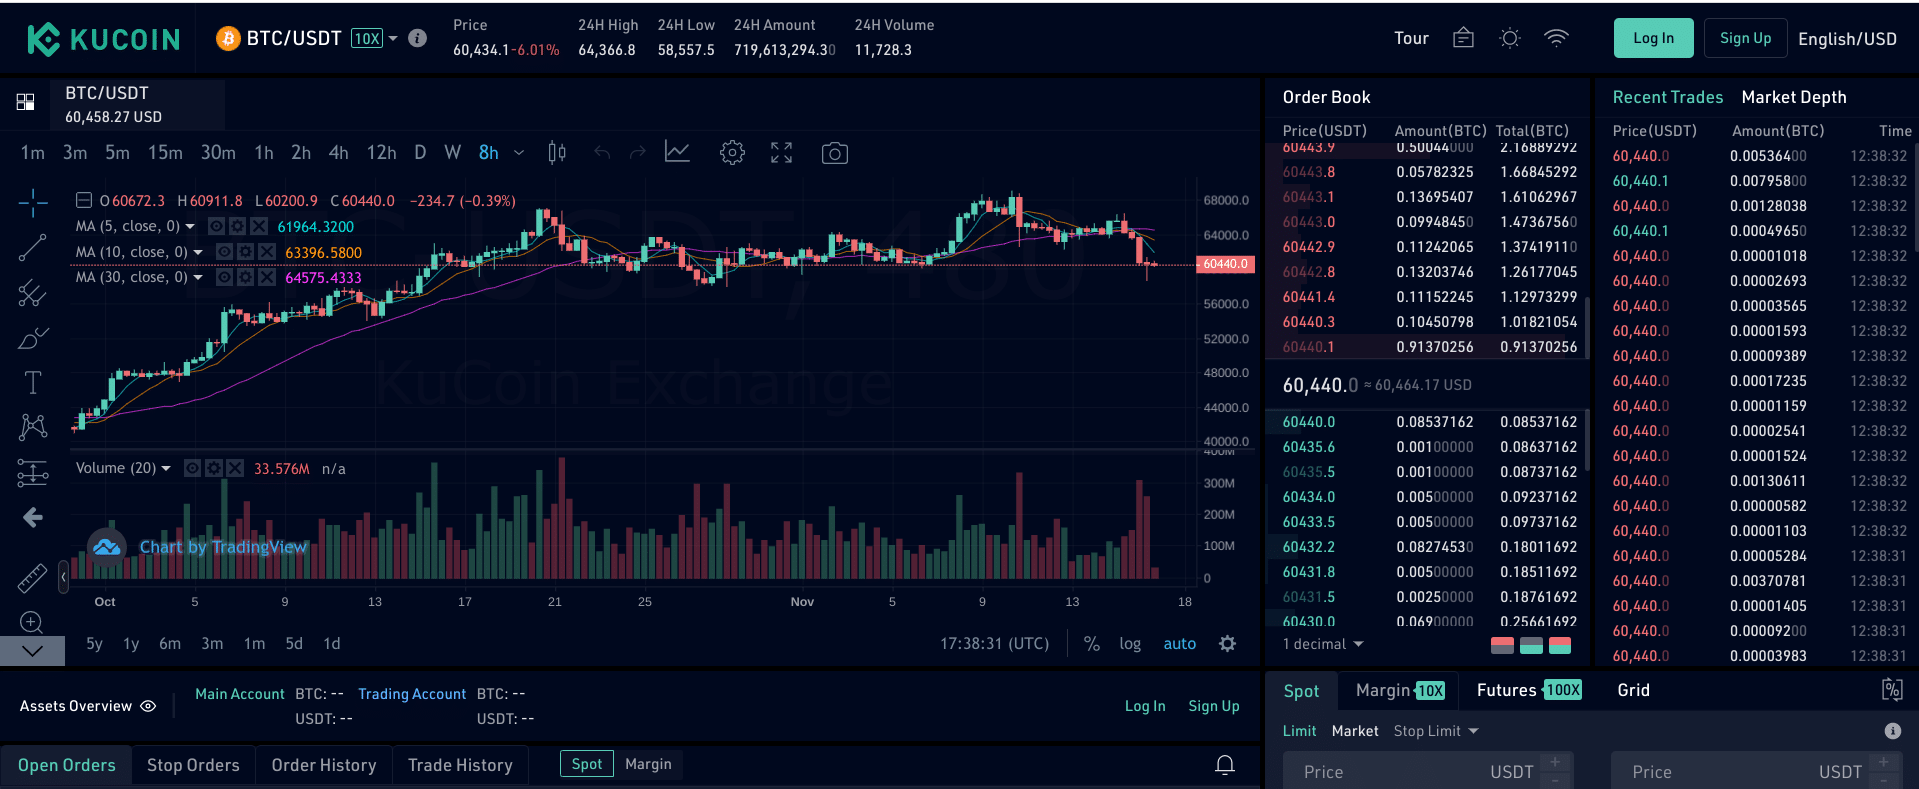Switch to Futures 100X trading tab
The width and height of the screenshot is (1919, 789).
[x=1529, y=690]
